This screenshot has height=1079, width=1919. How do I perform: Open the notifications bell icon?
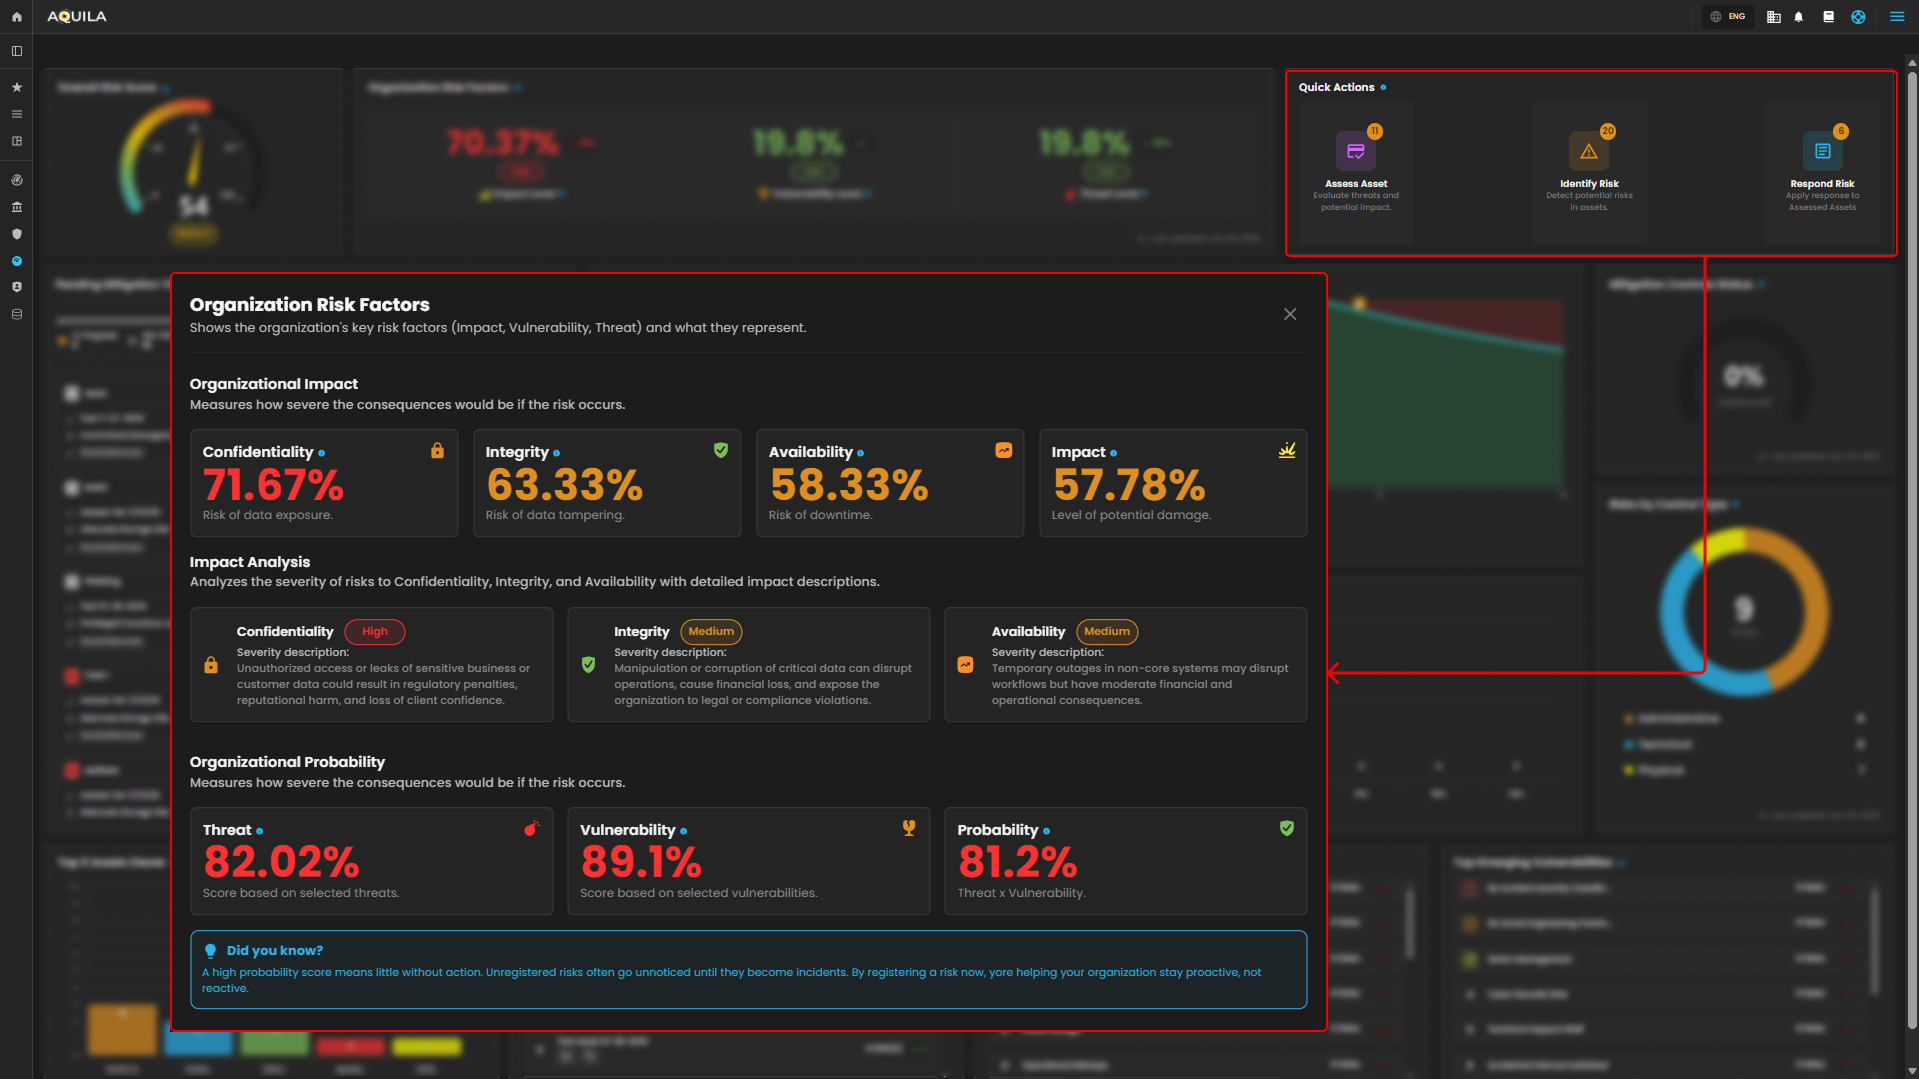click(x=1799, y=17)
